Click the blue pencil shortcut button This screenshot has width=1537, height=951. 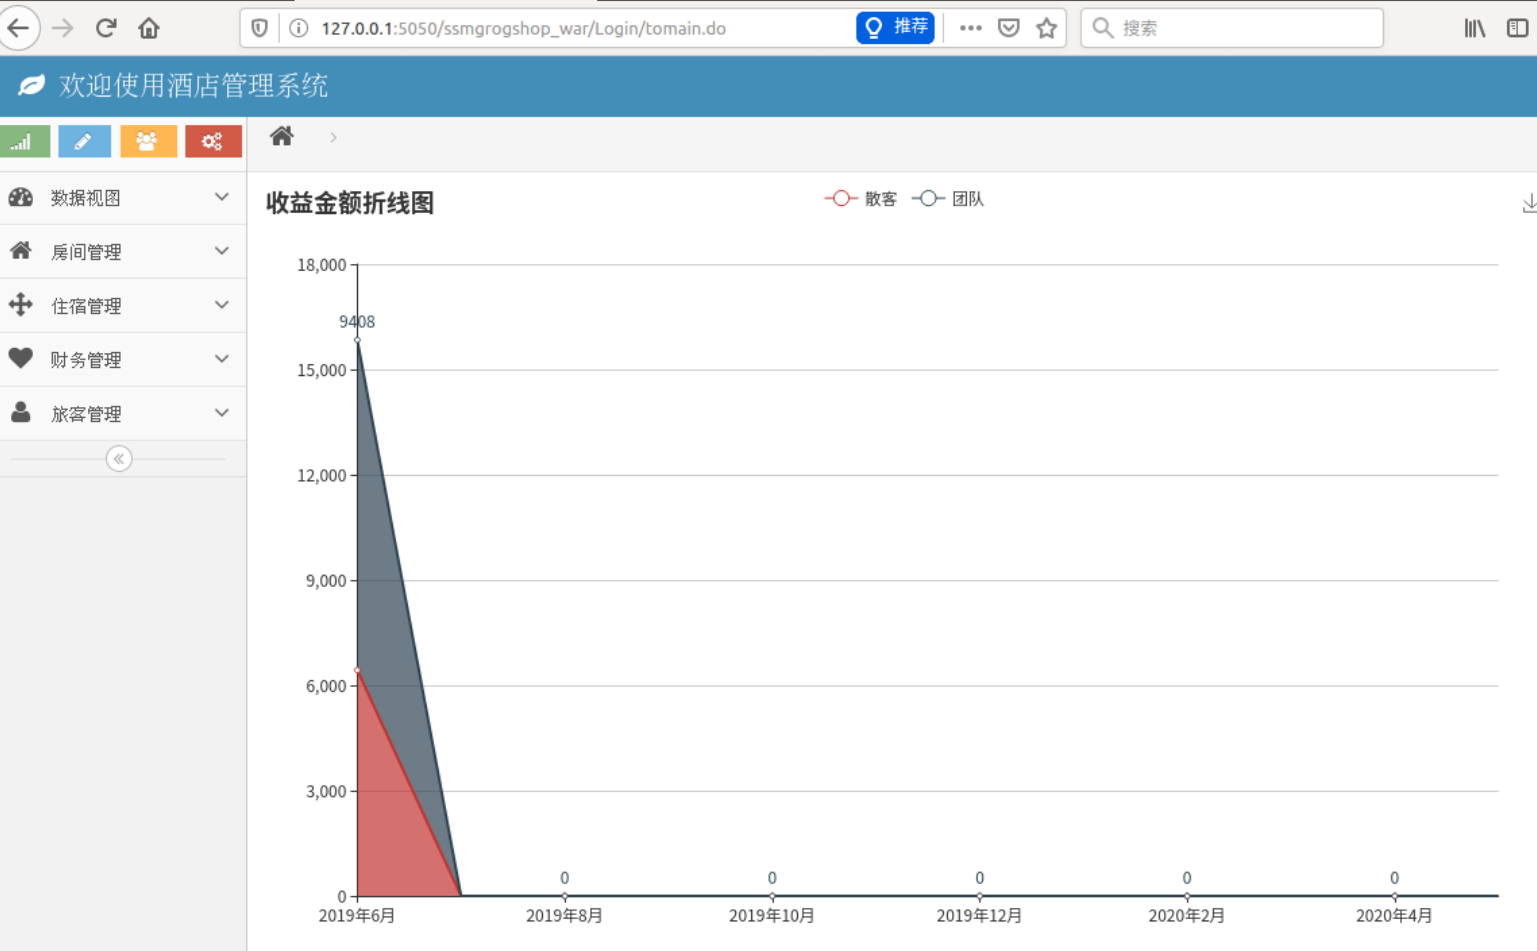84,141
